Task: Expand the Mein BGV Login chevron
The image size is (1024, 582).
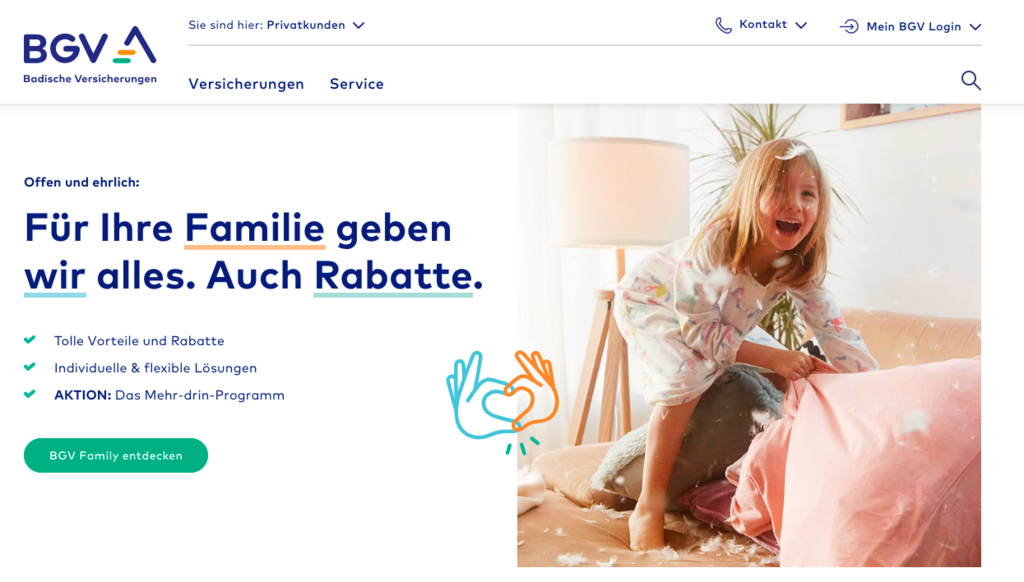Action: coord(975,27)
